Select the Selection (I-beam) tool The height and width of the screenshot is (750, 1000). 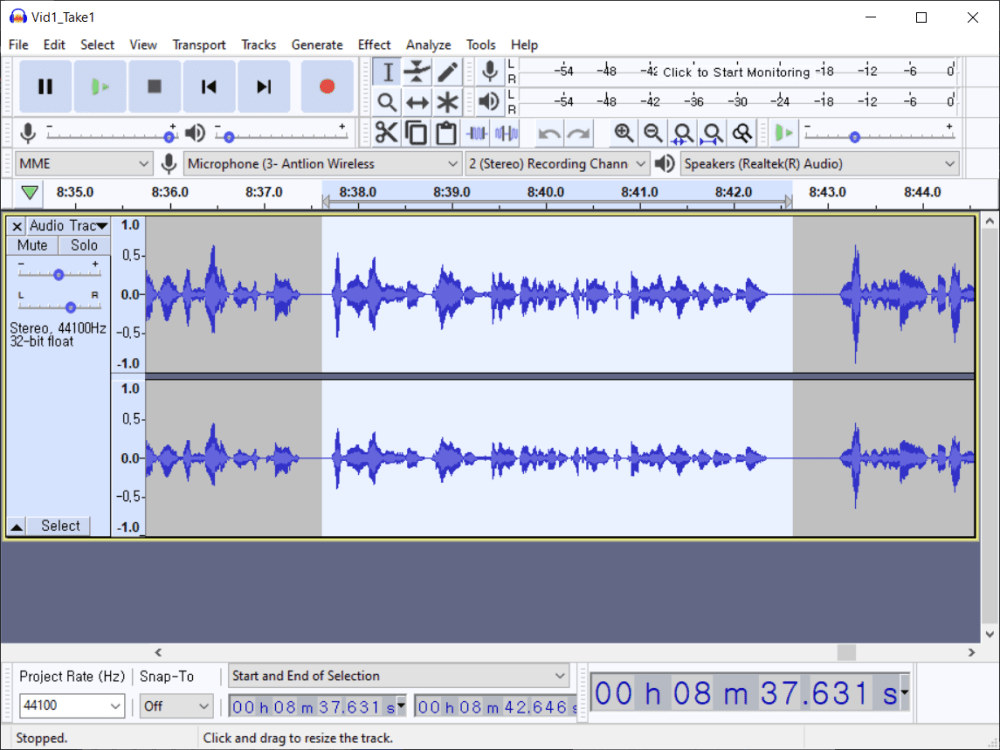pyautogui.click(x=387, y=71)
